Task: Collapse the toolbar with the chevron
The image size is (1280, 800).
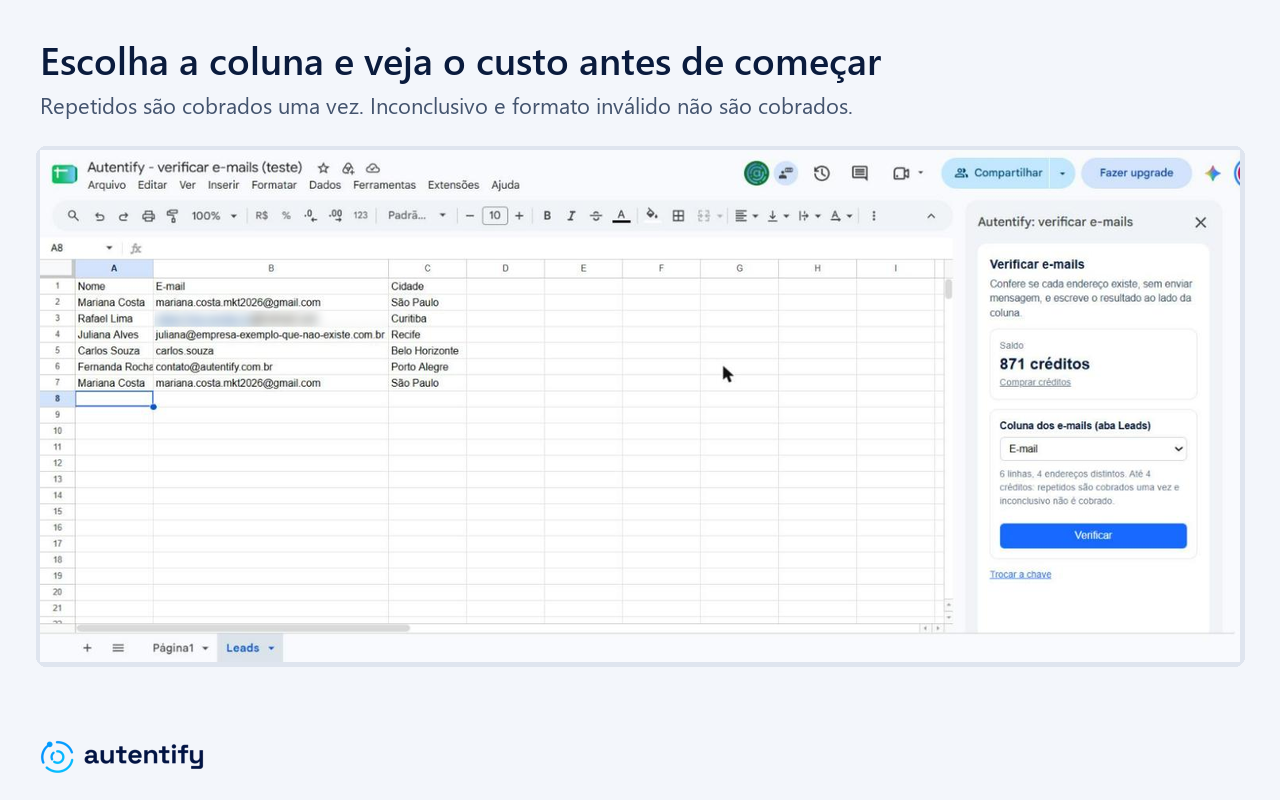Action: [x=931, y=215]
